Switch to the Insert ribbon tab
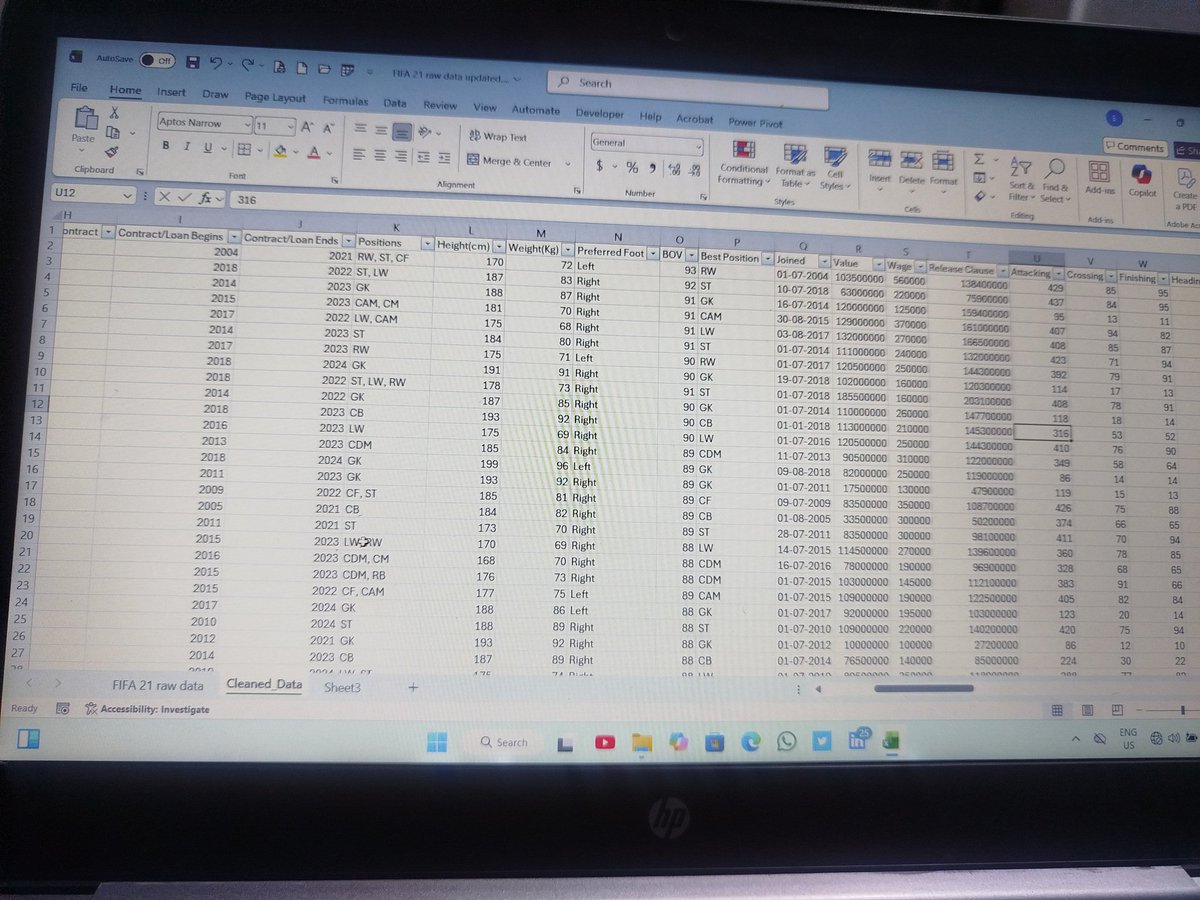 (x=171, y=92)
